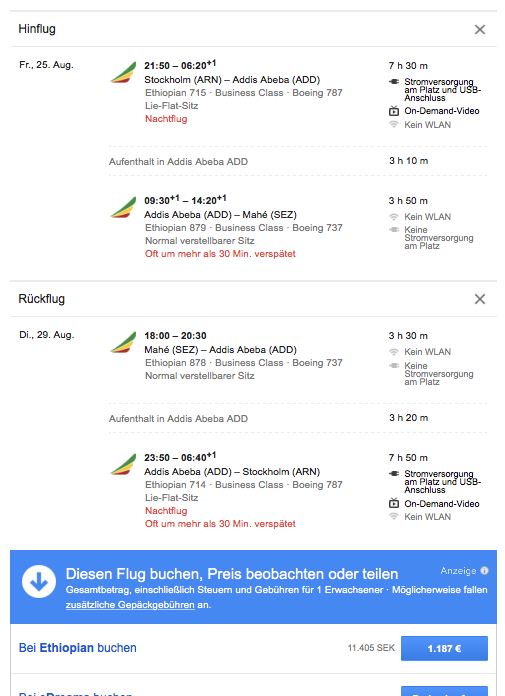The width and height of the screenshot is (505, 696).
Task: Click Aufenthalt in Addis Abeba 3 h 20 m row
Action: pyautogui.click(x=298, y=418)
